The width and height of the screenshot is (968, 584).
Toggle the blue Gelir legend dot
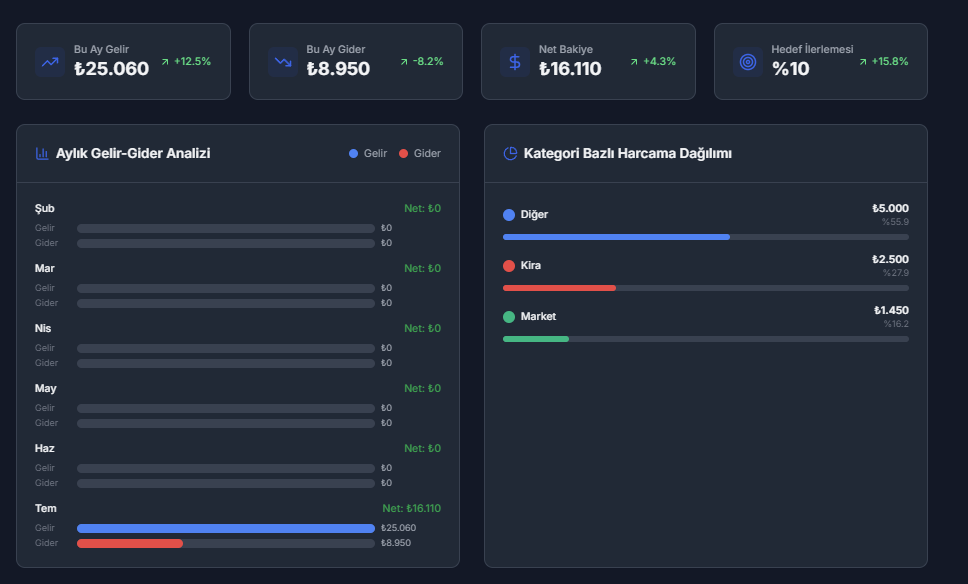pyautogui.click(x=353, y=154)
